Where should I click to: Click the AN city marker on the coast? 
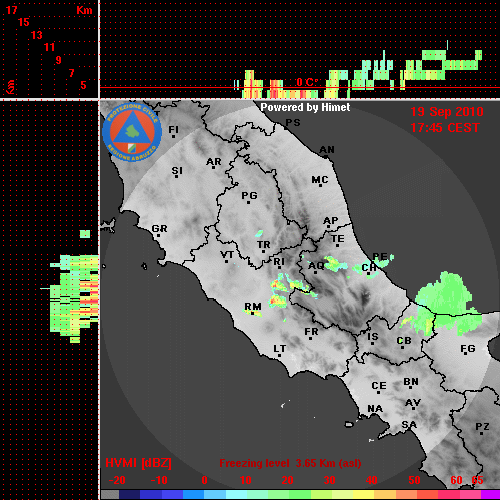click(325, 156)
